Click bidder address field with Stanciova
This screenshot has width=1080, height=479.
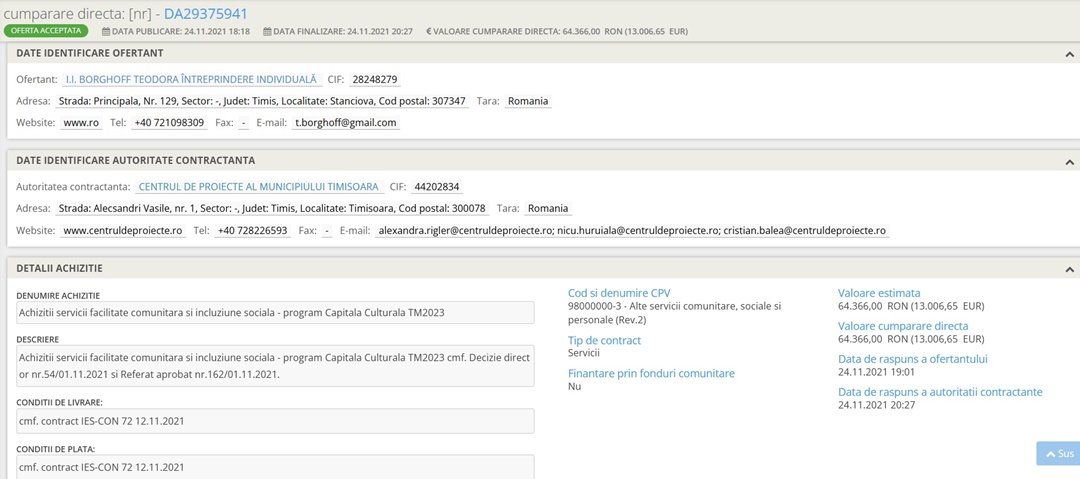[262, 101]
